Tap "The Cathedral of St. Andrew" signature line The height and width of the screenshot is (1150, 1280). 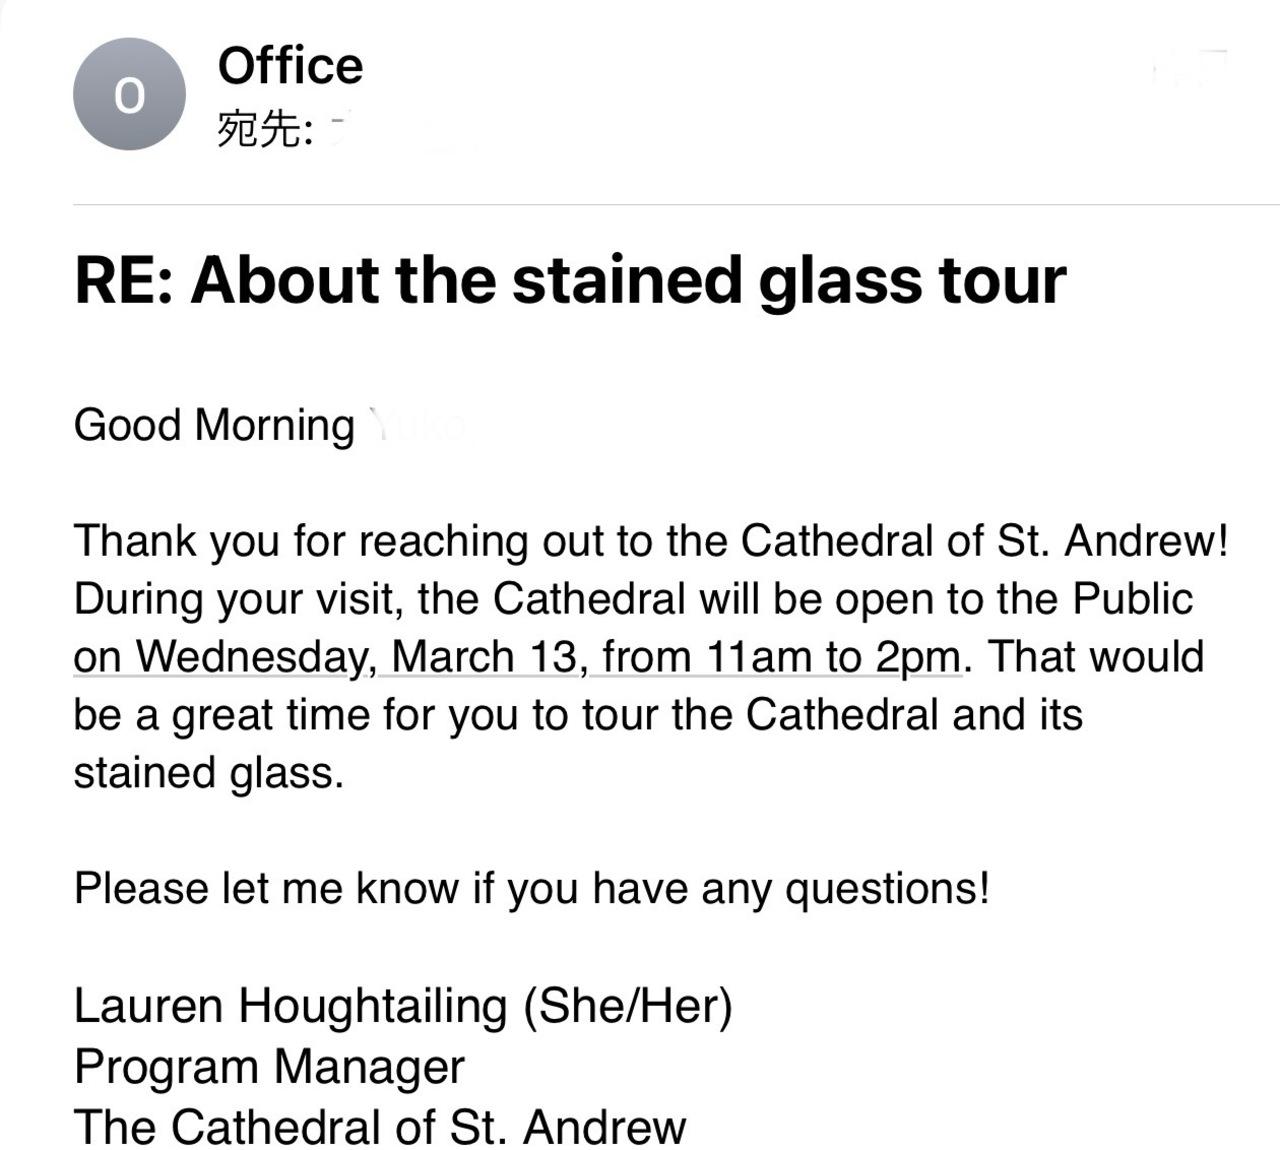(x=380, y=1127)
